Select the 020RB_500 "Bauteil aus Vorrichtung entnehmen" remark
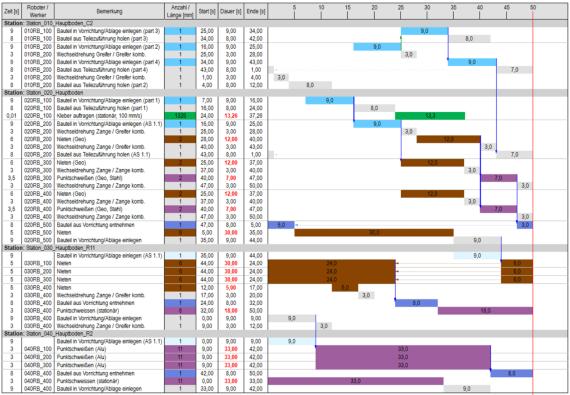The height and width of the screenshot is (395, 570). tap(96, 225)
